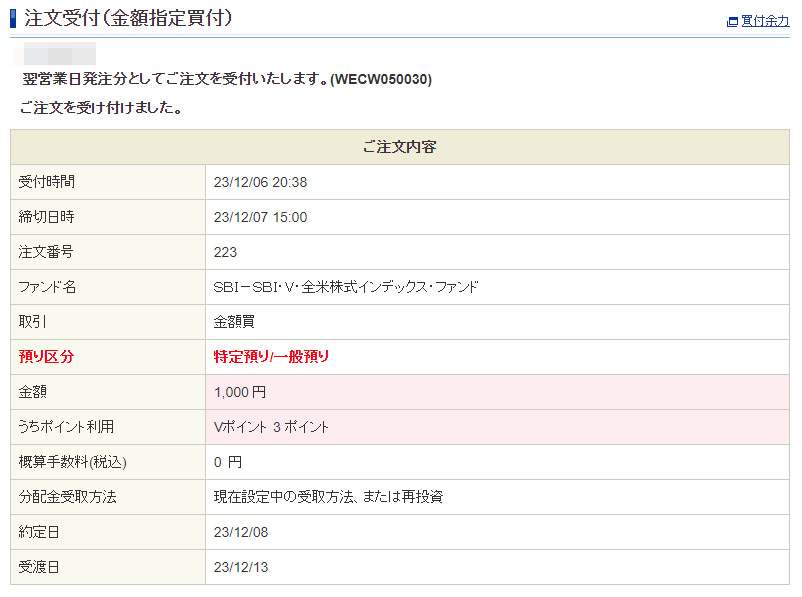This screenshot has height=597, width=802.
Task: Click the 約定日 date 23/12/08
Action: pyautogui.click(x=241, y=532)
